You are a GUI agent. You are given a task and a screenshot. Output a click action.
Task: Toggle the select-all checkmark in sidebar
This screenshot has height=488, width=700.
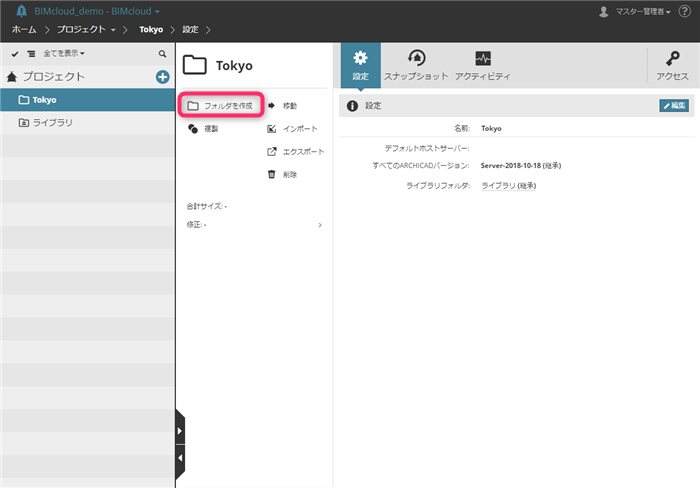click(x=15, y=54)
